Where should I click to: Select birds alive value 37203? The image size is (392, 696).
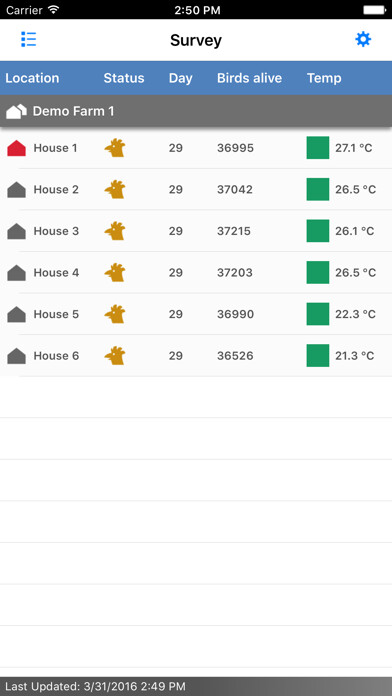[x=235, y=273]
